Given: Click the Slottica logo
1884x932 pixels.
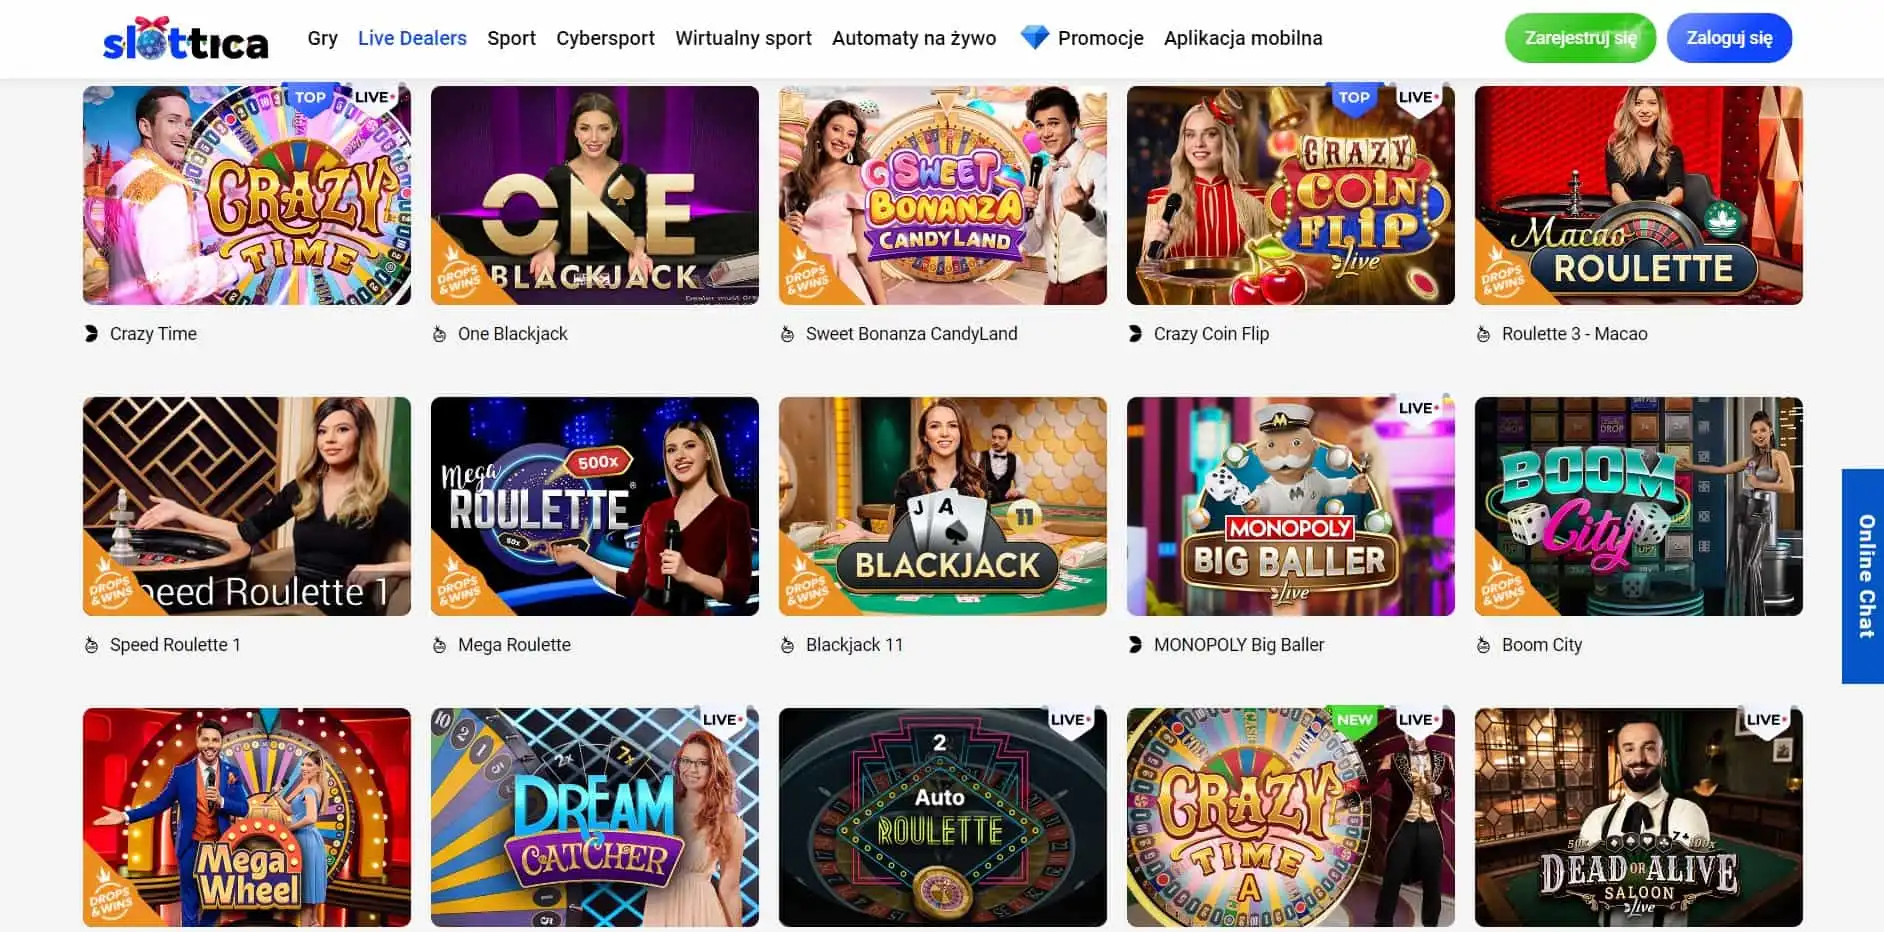Looking at the screenshot, I should 186,40.
